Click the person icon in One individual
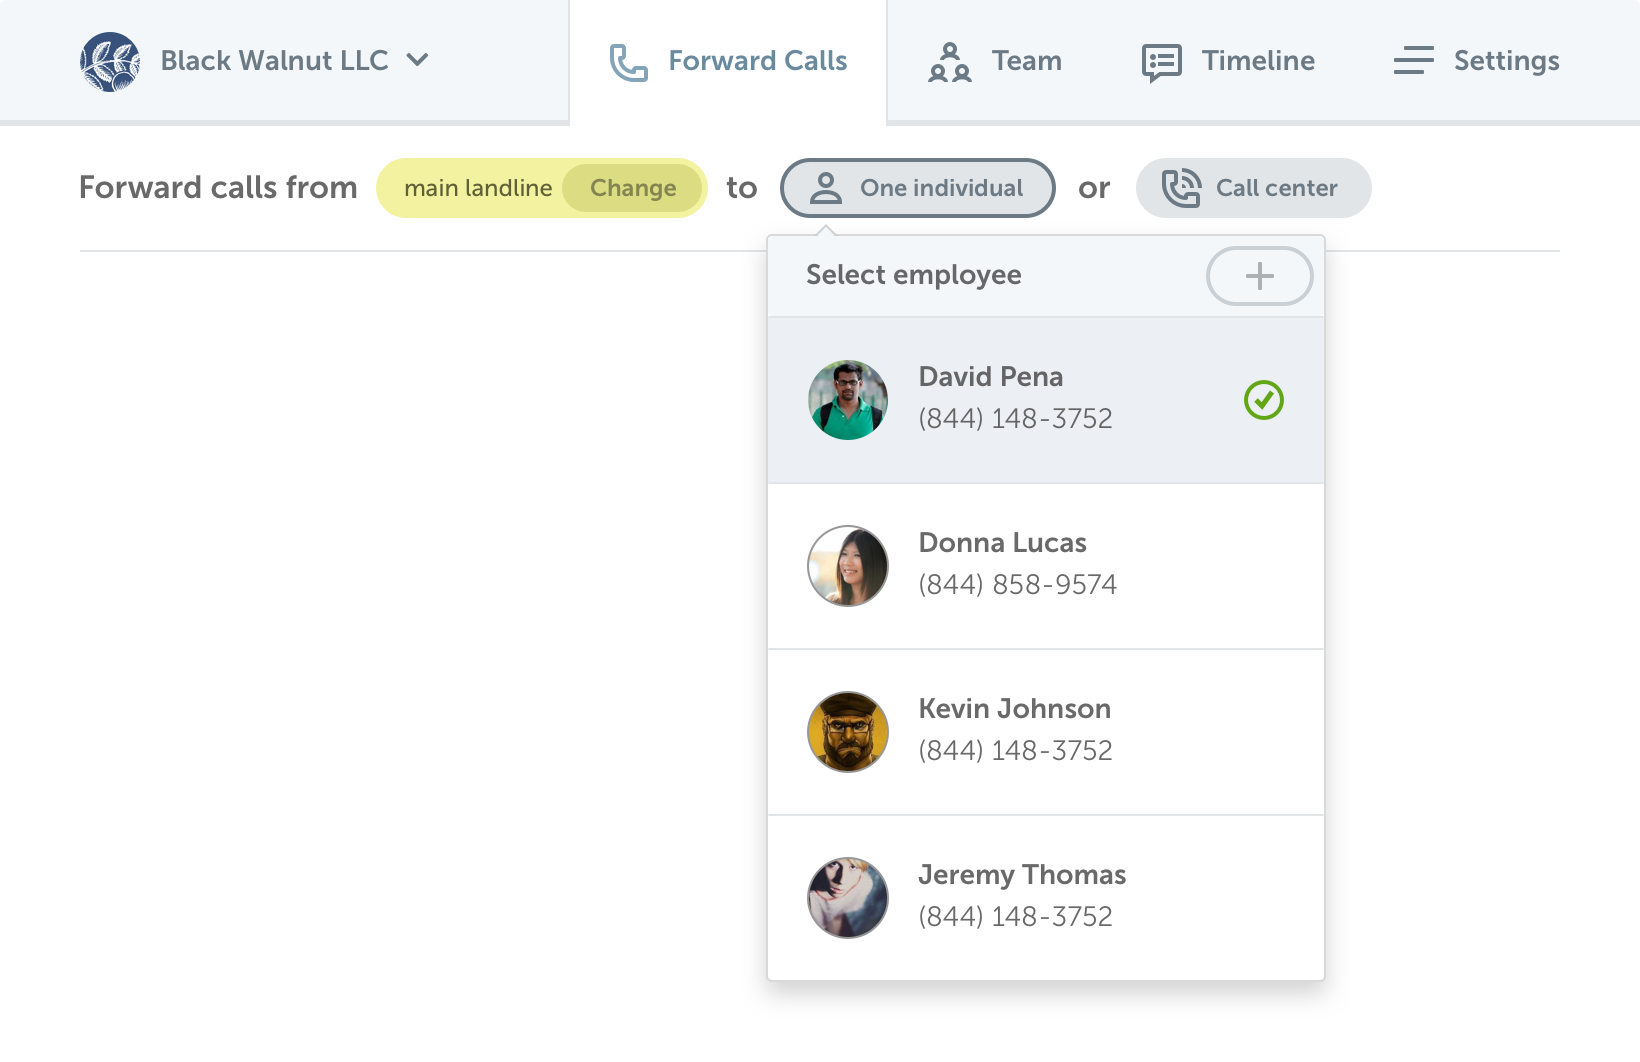The height and width of the screenshot is (1062, 1640). point(826,188)
